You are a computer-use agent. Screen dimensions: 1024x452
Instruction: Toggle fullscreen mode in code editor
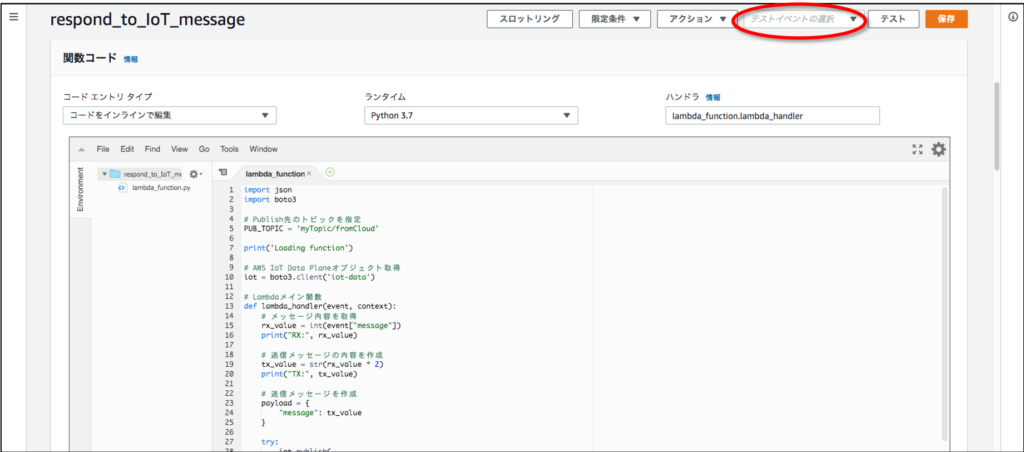tap(917, 149)
